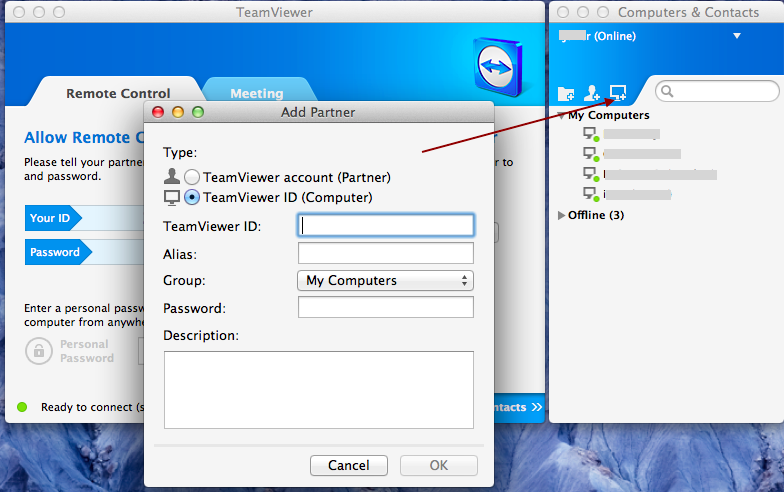This screenshot has height=492, width=784.
Task: Click the Offline (3) label text
Action: coord(596,216)
